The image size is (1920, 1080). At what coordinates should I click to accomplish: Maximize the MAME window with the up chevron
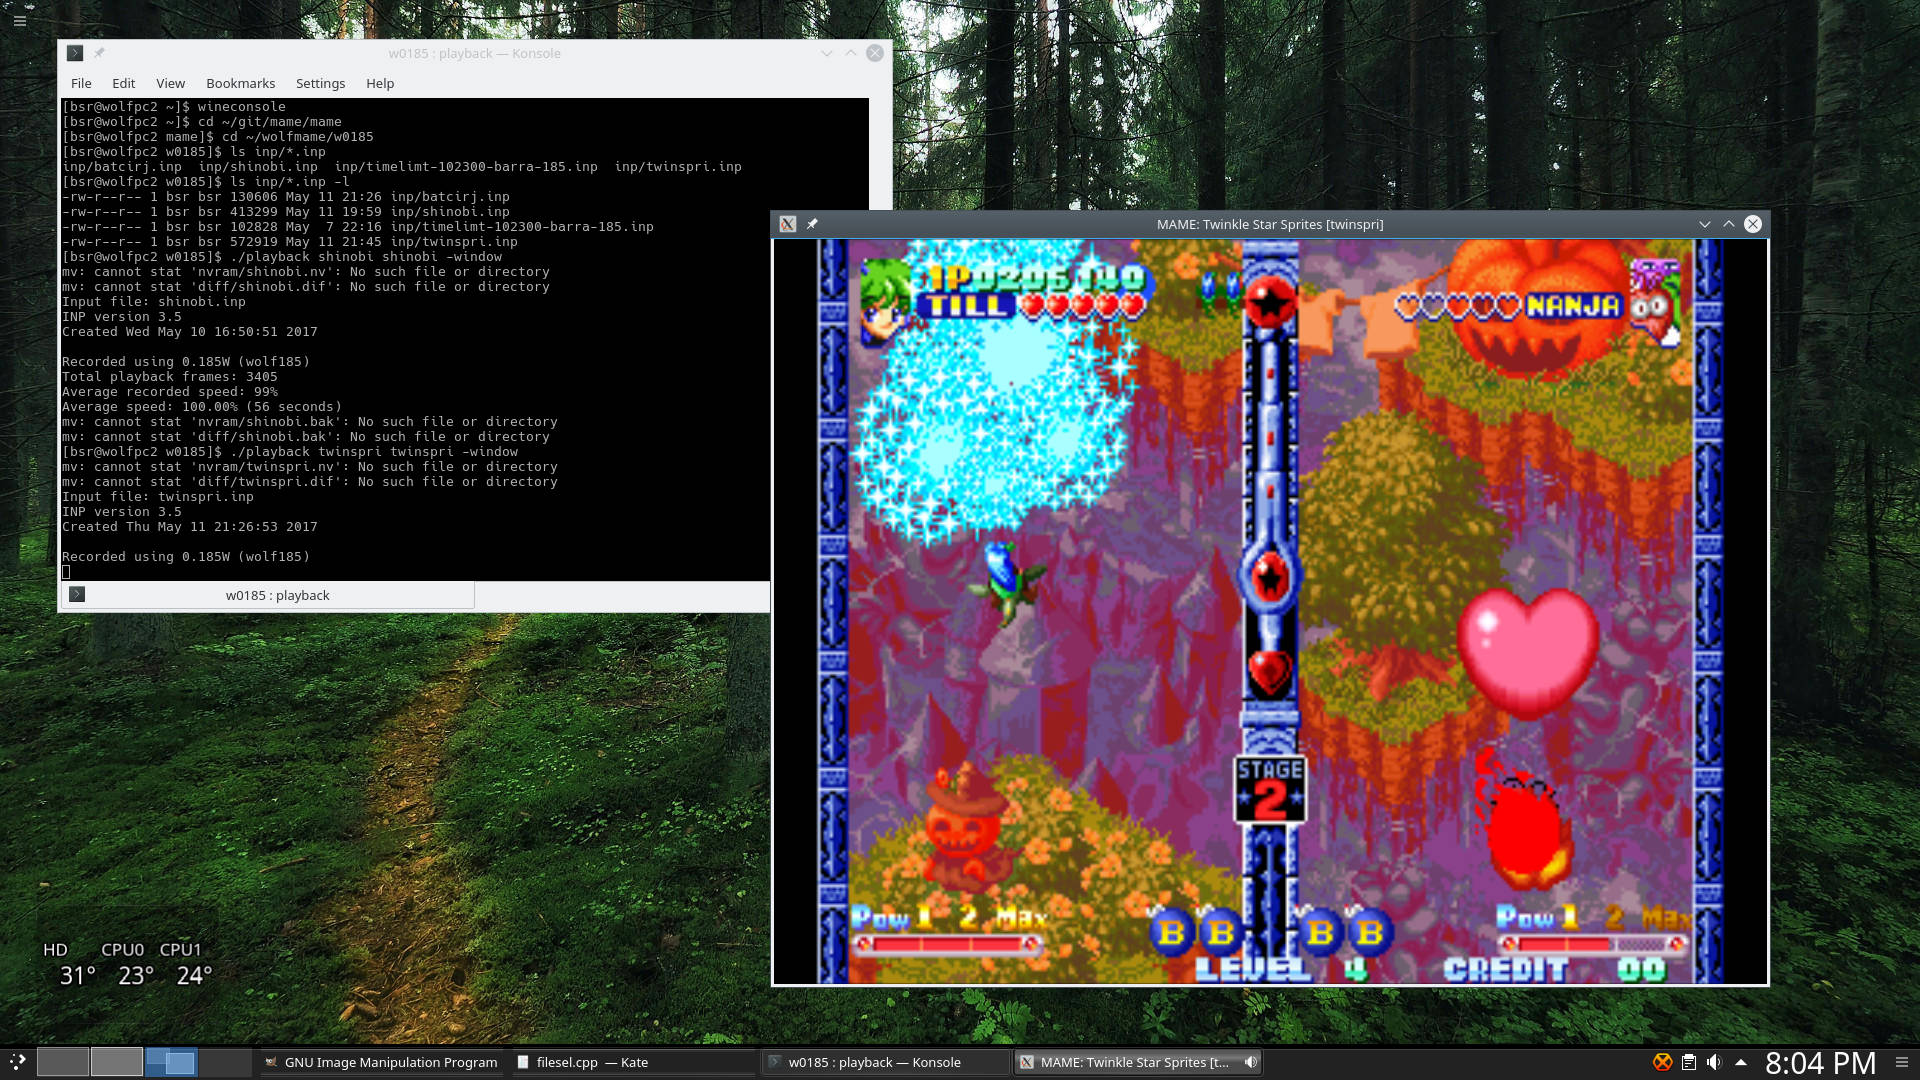[x=1728, y=224]
